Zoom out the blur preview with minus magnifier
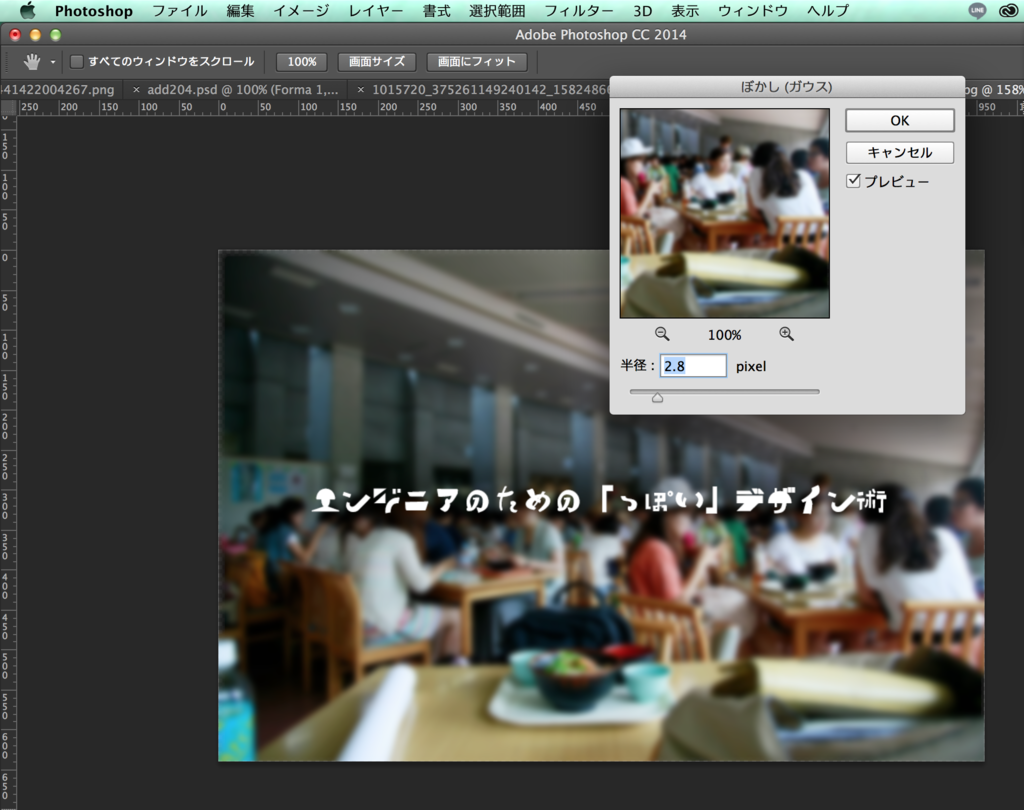Viewport: 1024px width, 810px height. tap(662, 334)
